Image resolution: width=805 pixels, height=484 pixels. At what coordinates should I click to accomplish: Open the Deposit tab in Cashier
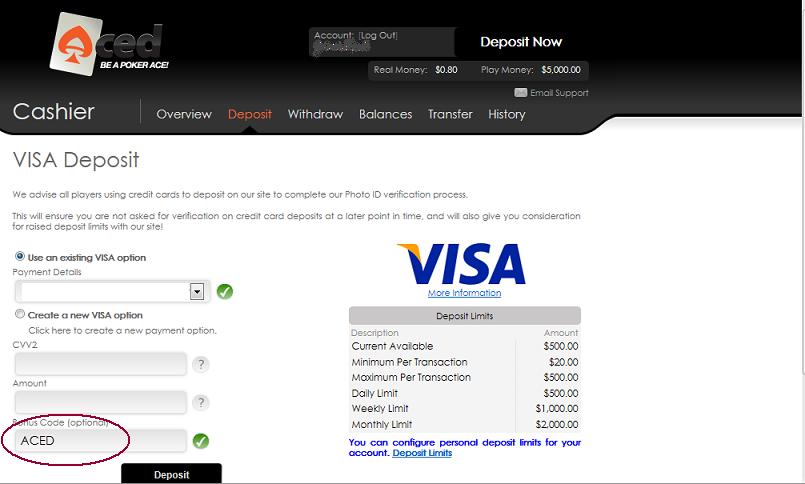click(250, 114)
